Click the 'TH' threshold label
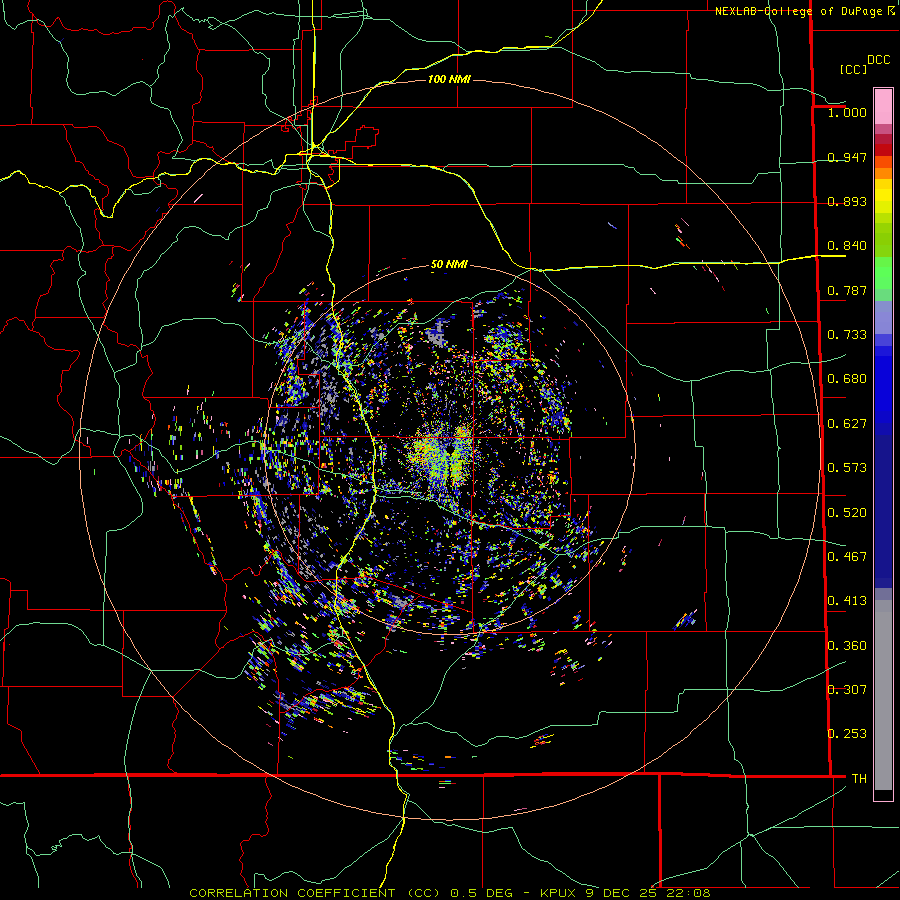This screenshot has height=900, width=900. (x=859, y=778)
